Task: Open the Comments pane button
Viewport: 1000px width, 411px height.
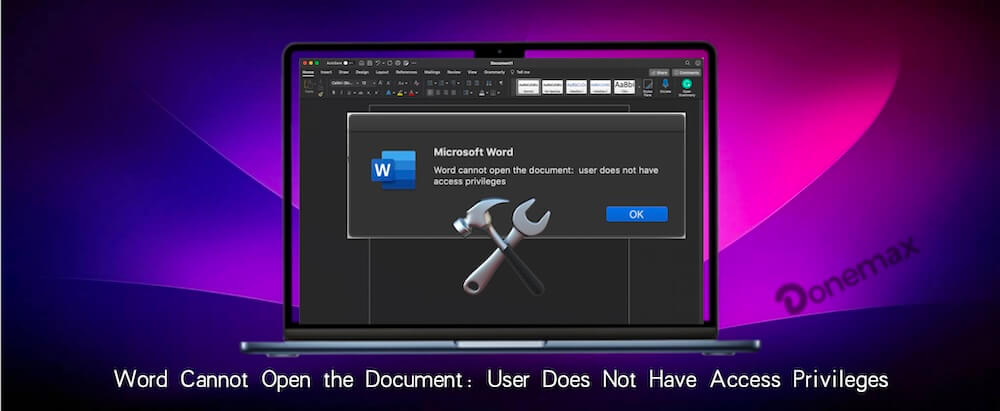Action: 687,73
